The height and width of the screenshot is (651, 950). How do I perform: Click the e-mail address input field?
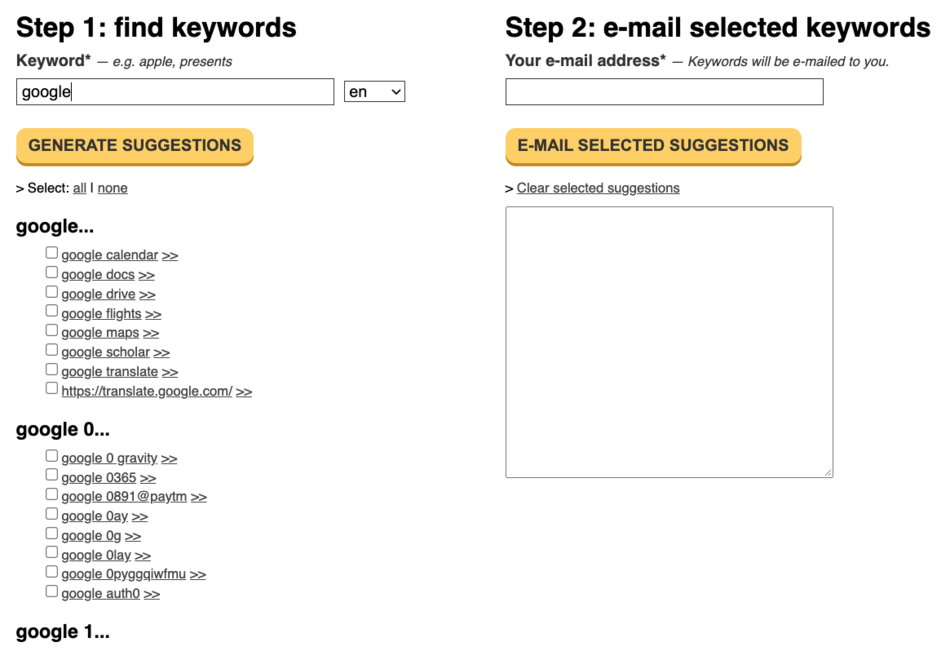tap(664, 92)
